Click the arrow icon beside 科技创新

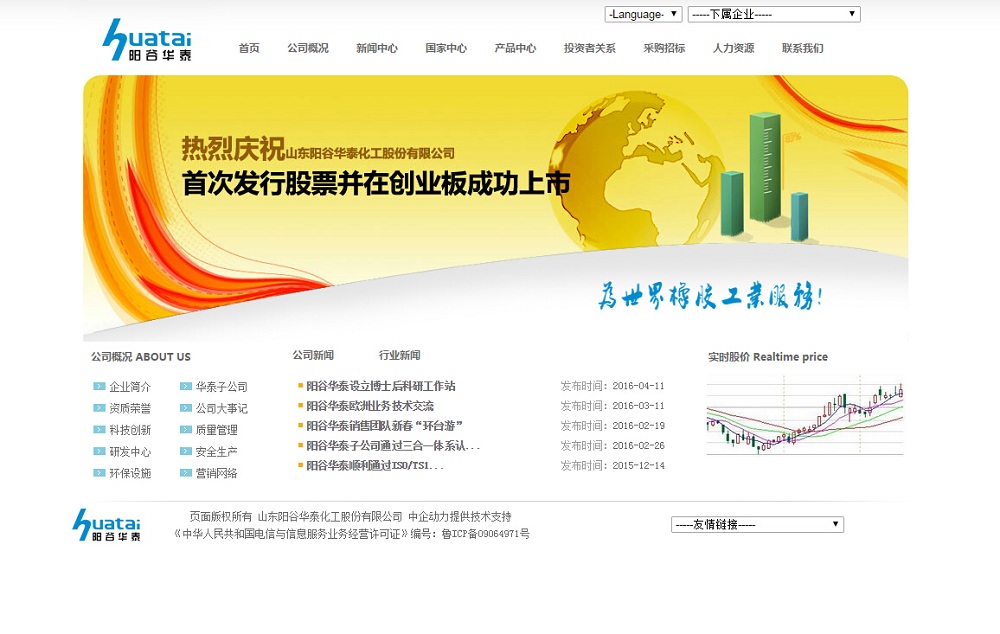[x=99, y=429]
